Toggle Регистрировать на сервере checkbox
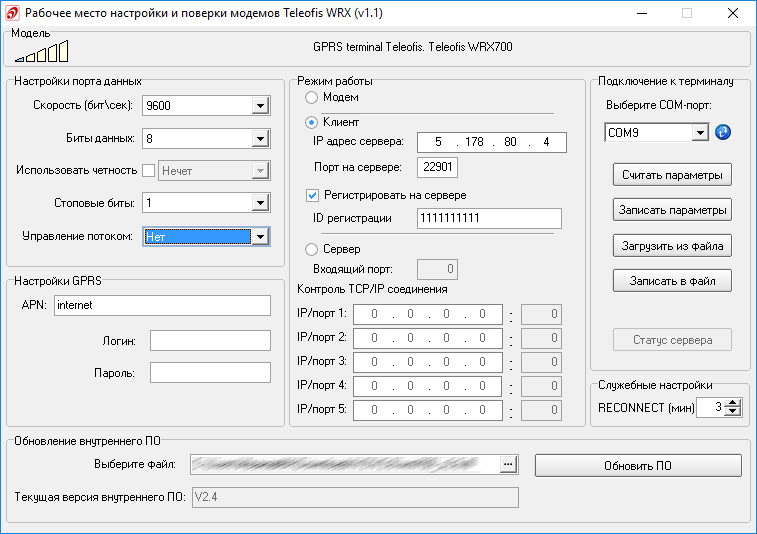 point(312,196)
